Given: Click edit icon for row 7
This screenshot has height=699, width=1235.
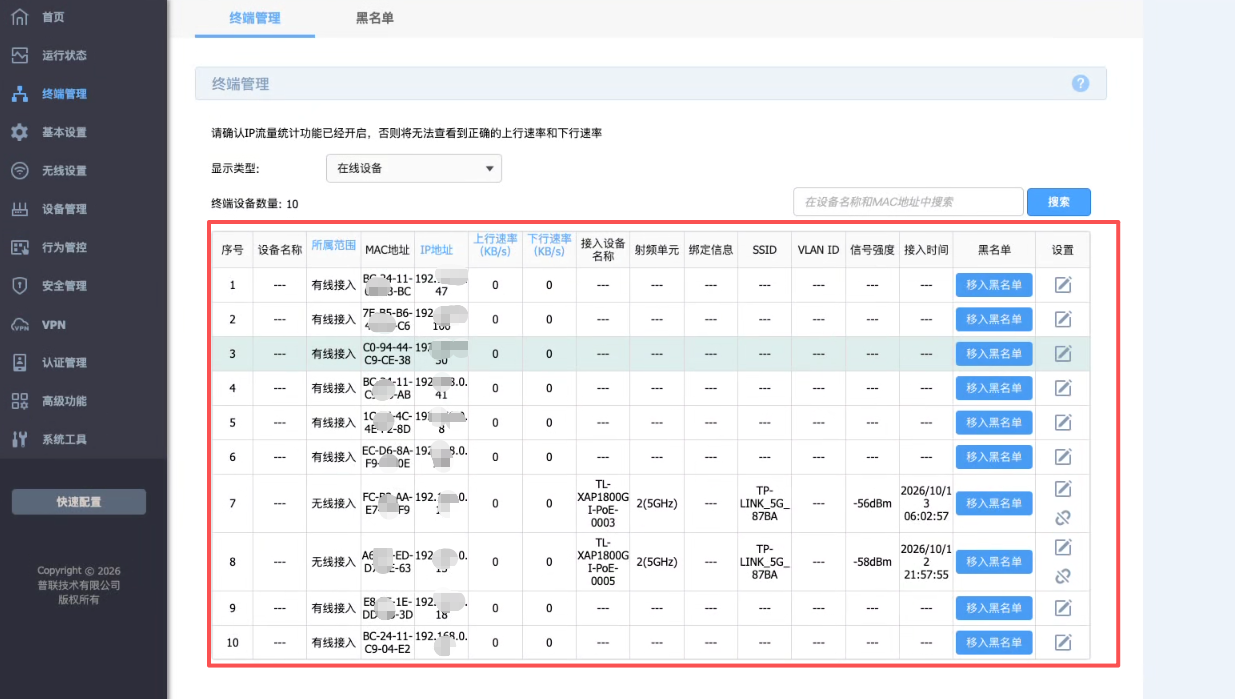Looking at the screenshot, I should coord(1063,489).
